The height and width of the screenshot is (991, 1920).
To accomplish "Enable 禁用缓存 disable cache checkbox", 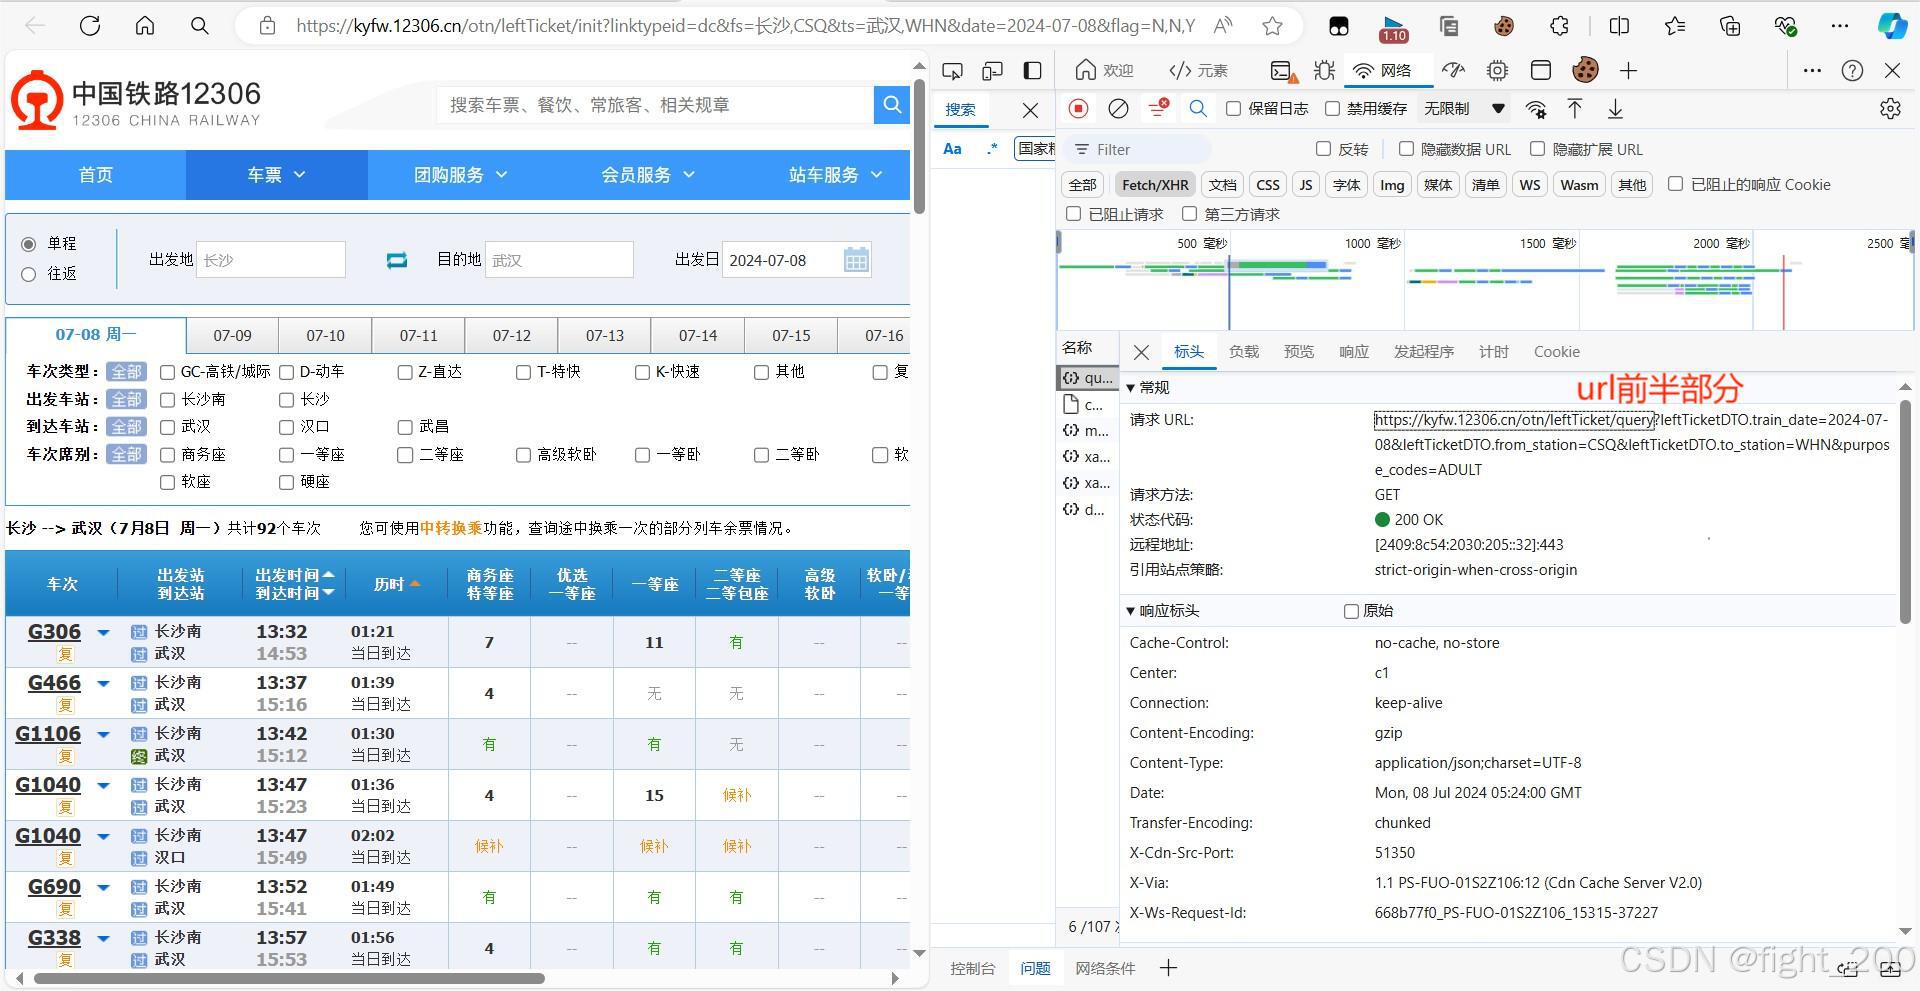I will 1332,108.
